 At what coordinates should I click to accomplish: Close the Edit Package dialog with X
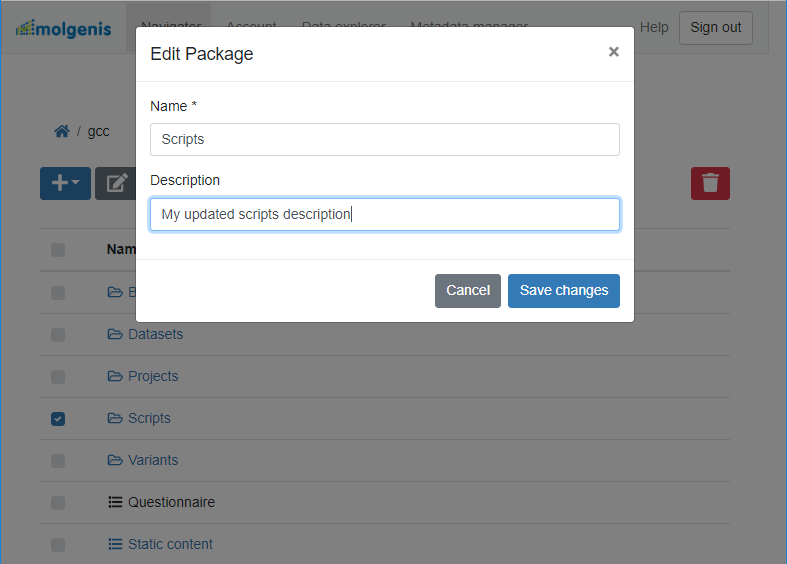tap(613, 52)
